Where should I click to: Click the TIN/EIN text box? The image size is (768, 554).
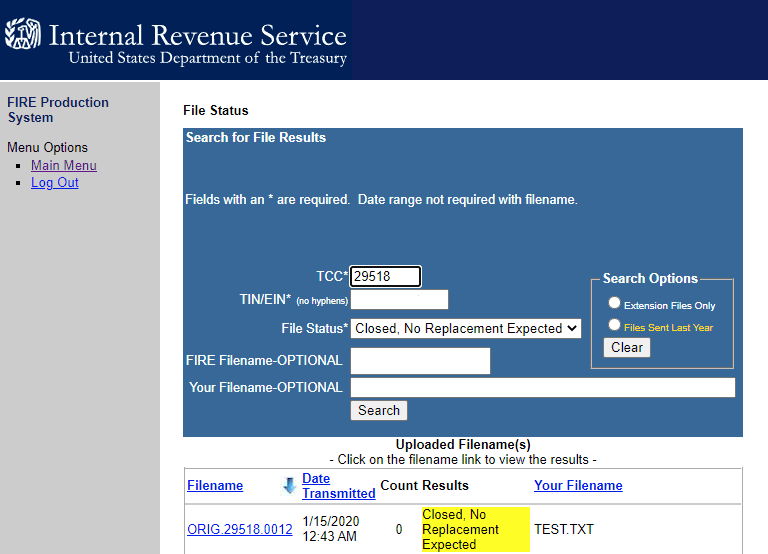coord(399,299)
